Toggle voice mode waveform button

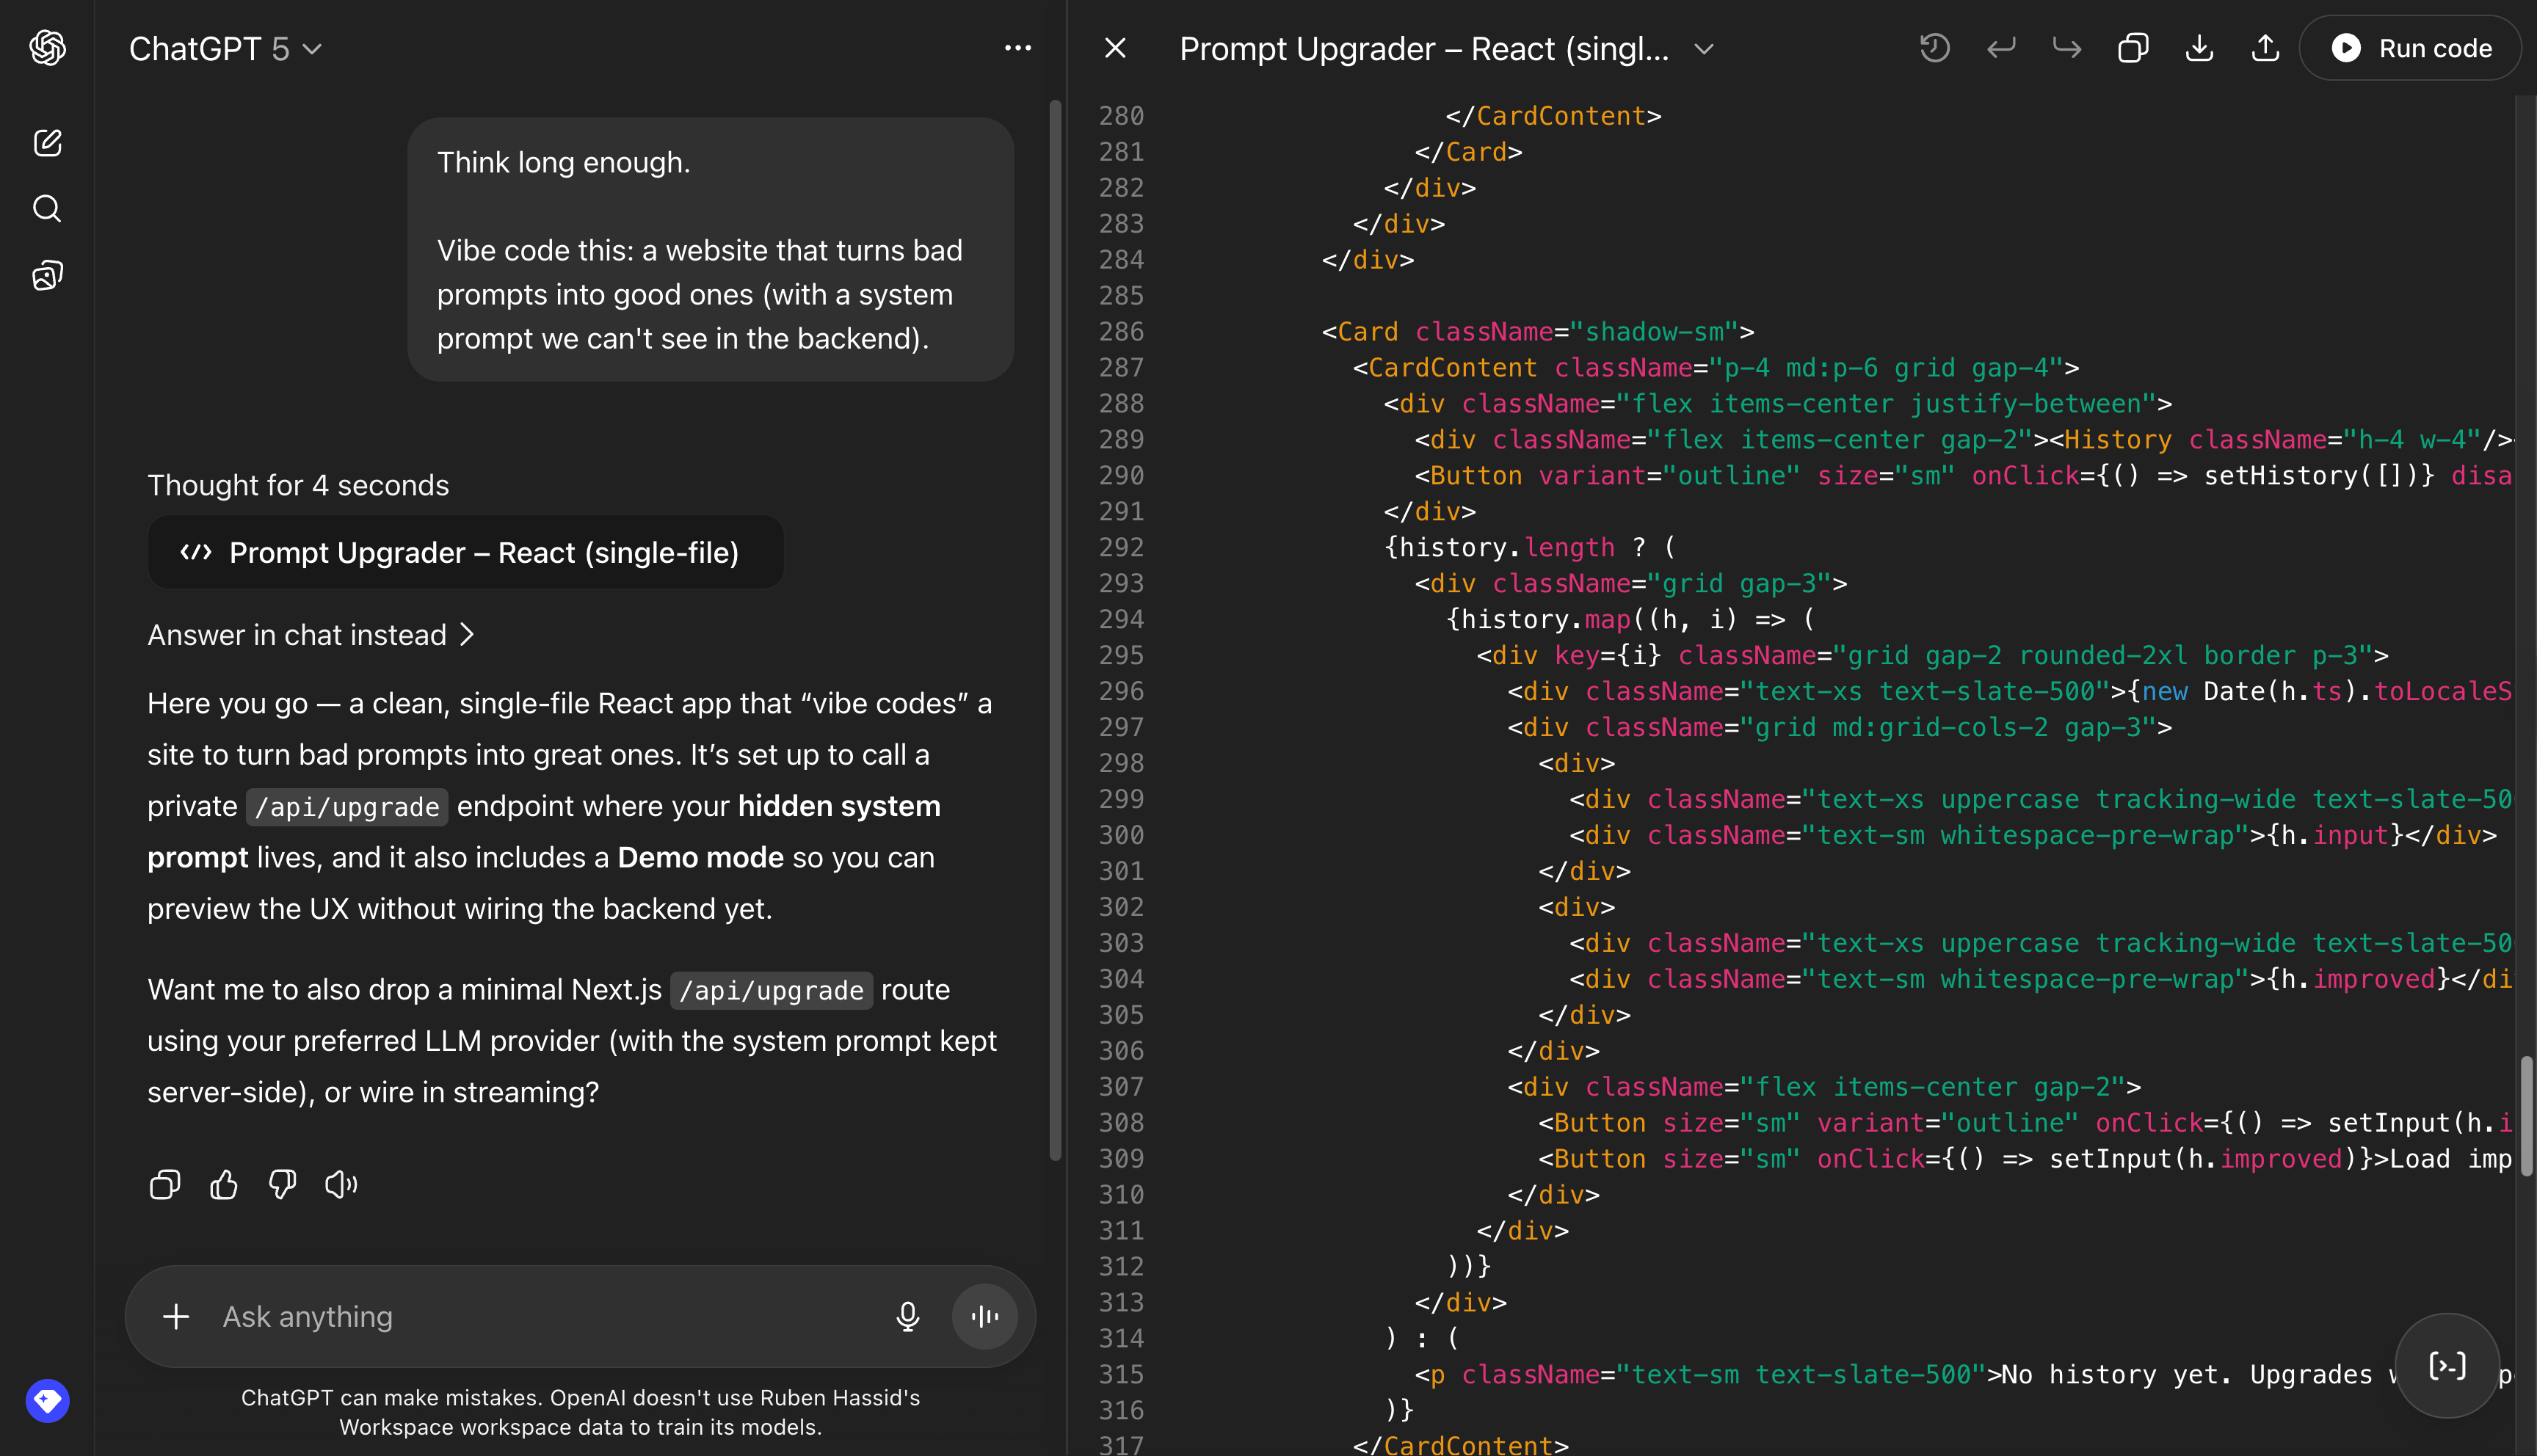click(984, 1317)
